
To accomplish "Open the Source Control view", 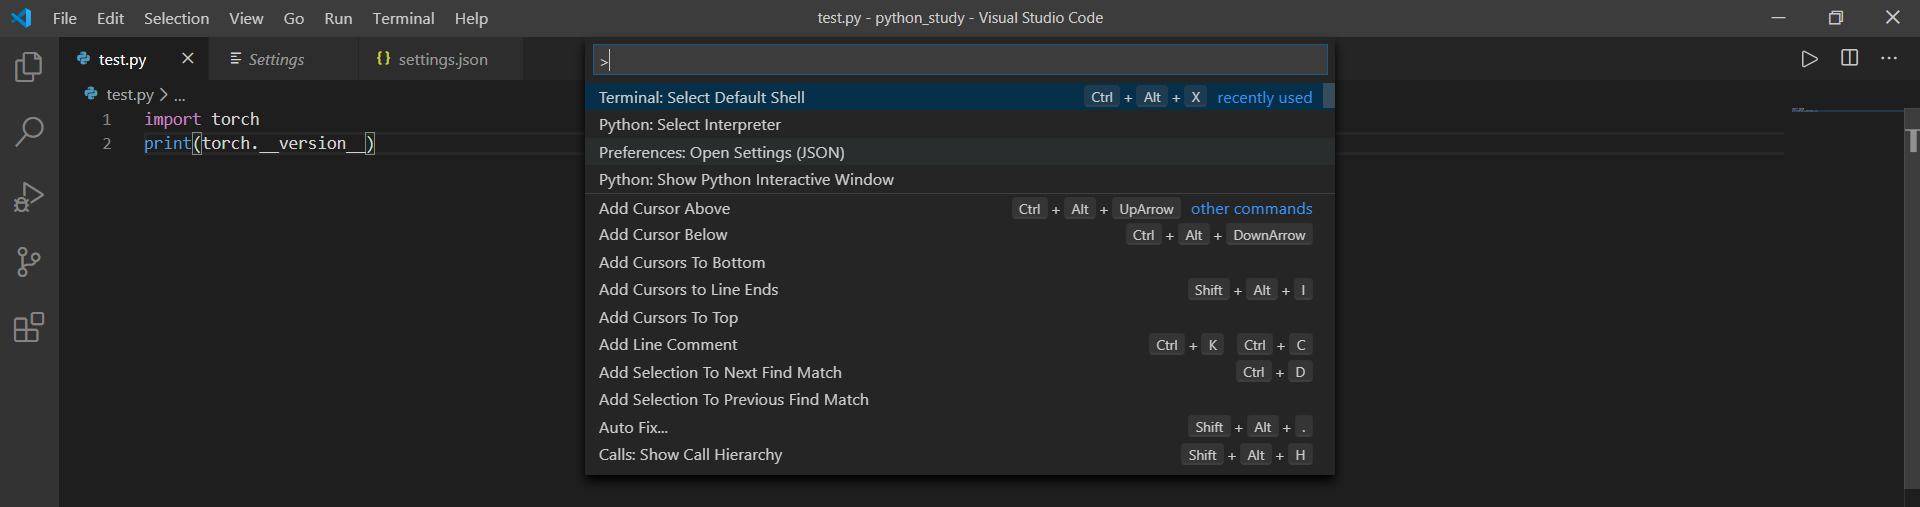I will pyautogui.click(x=29, y=262).
